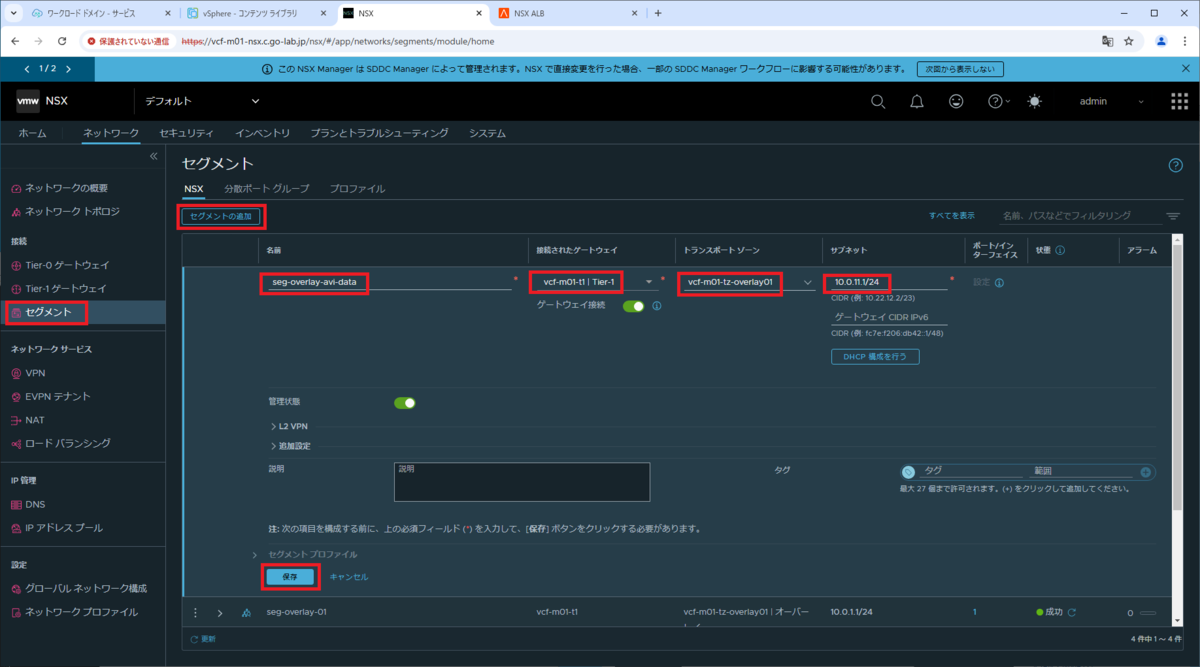
Task: Click info icon next to gateway connection toggle
Action: [657, 306]
